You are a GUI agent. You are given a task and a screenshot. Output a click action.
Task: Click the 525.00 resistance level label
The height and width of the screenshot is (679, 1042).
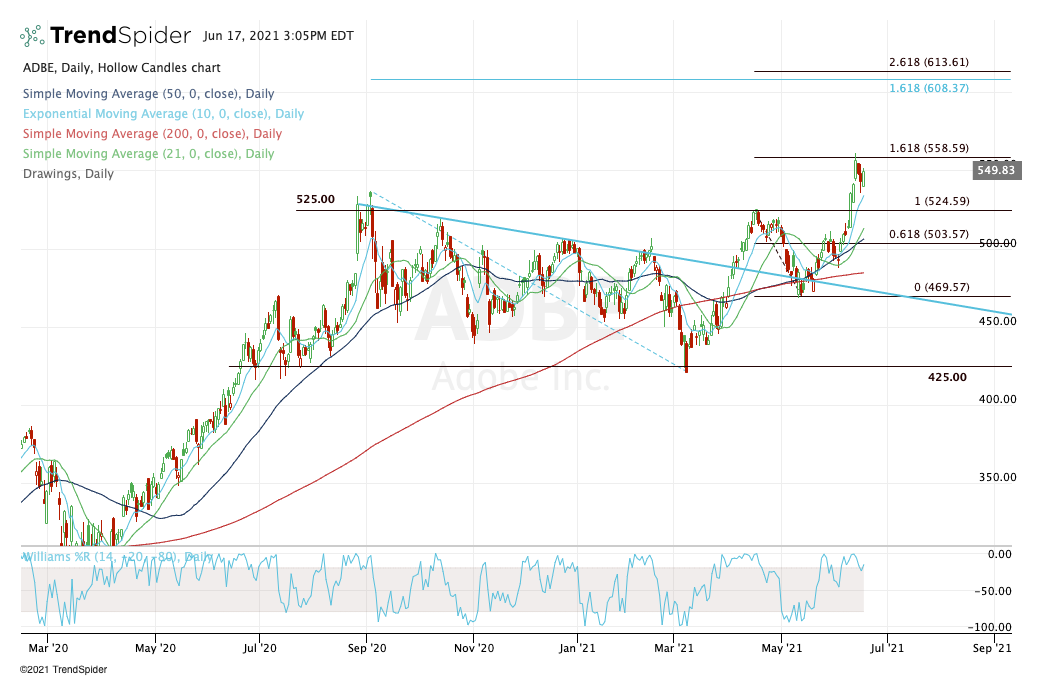(316, 199)
